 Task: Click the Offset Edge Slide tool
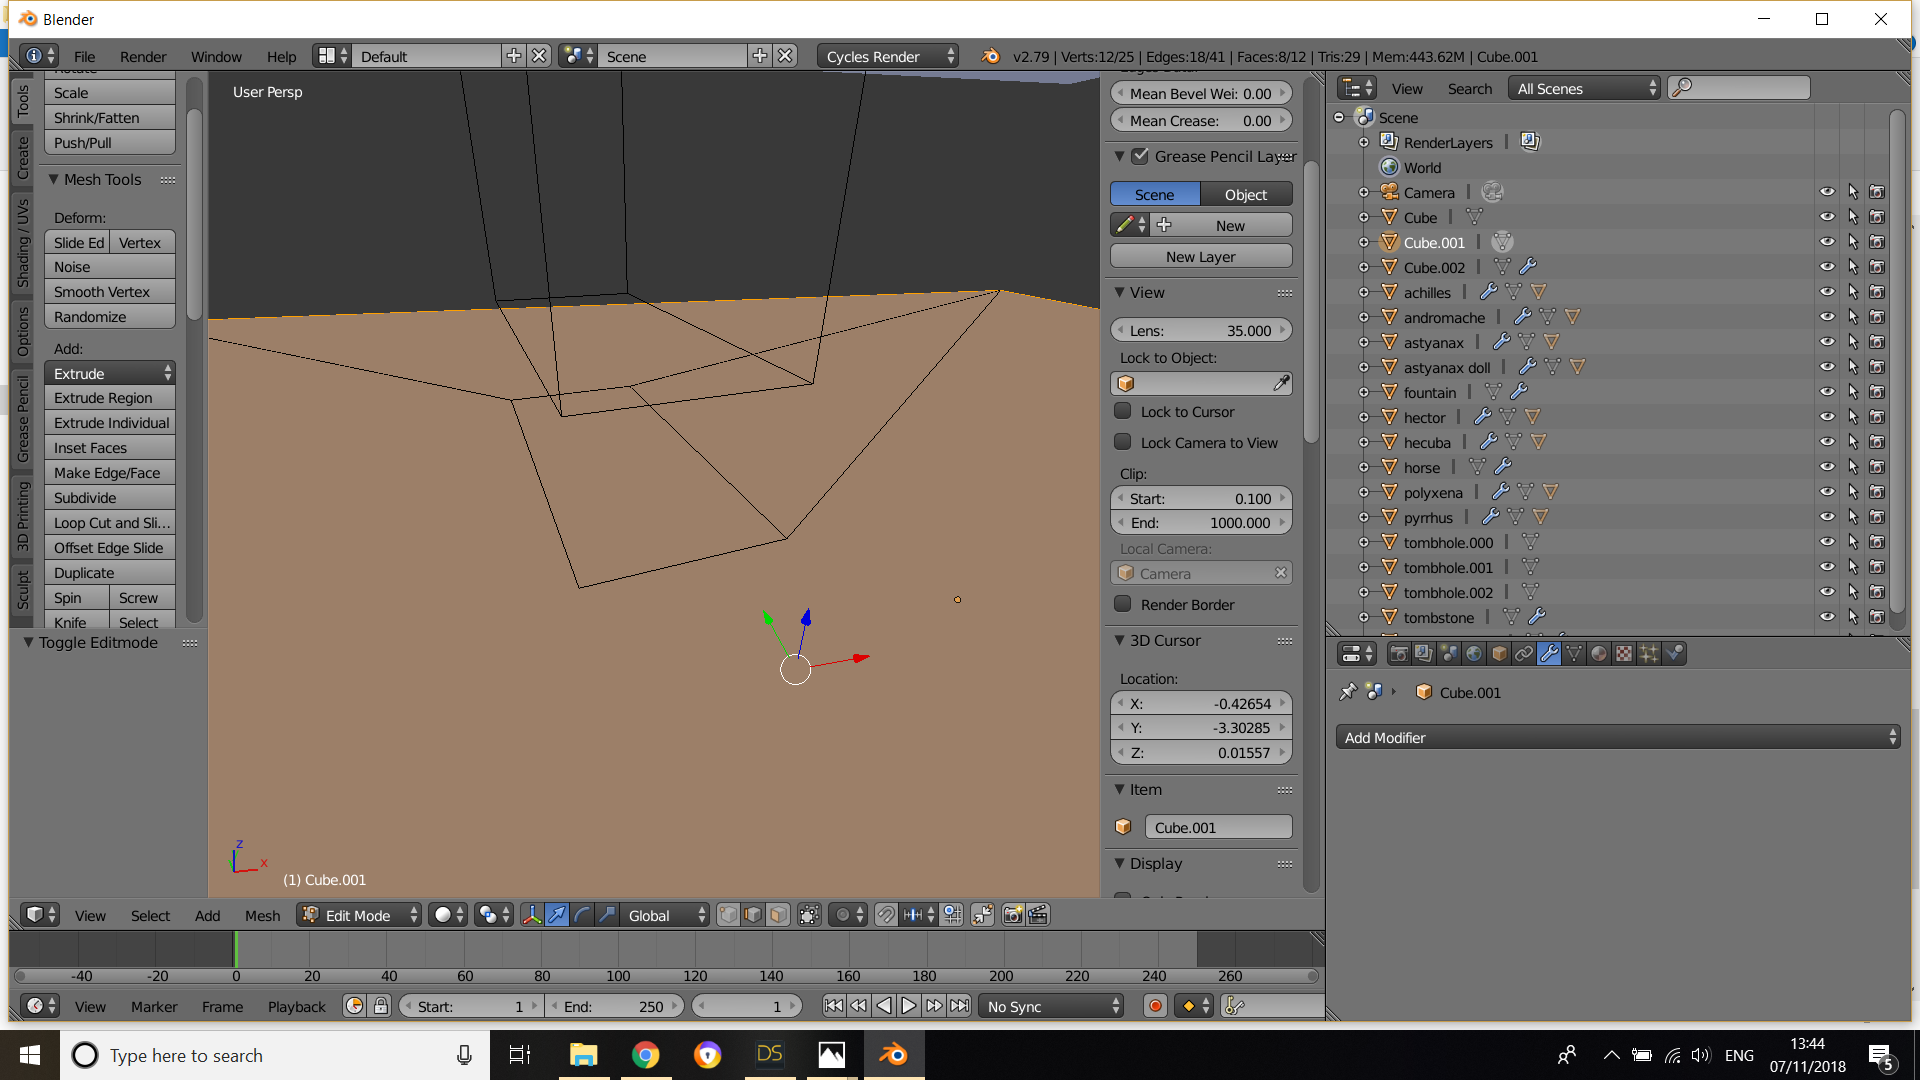(x=111, y=546)
